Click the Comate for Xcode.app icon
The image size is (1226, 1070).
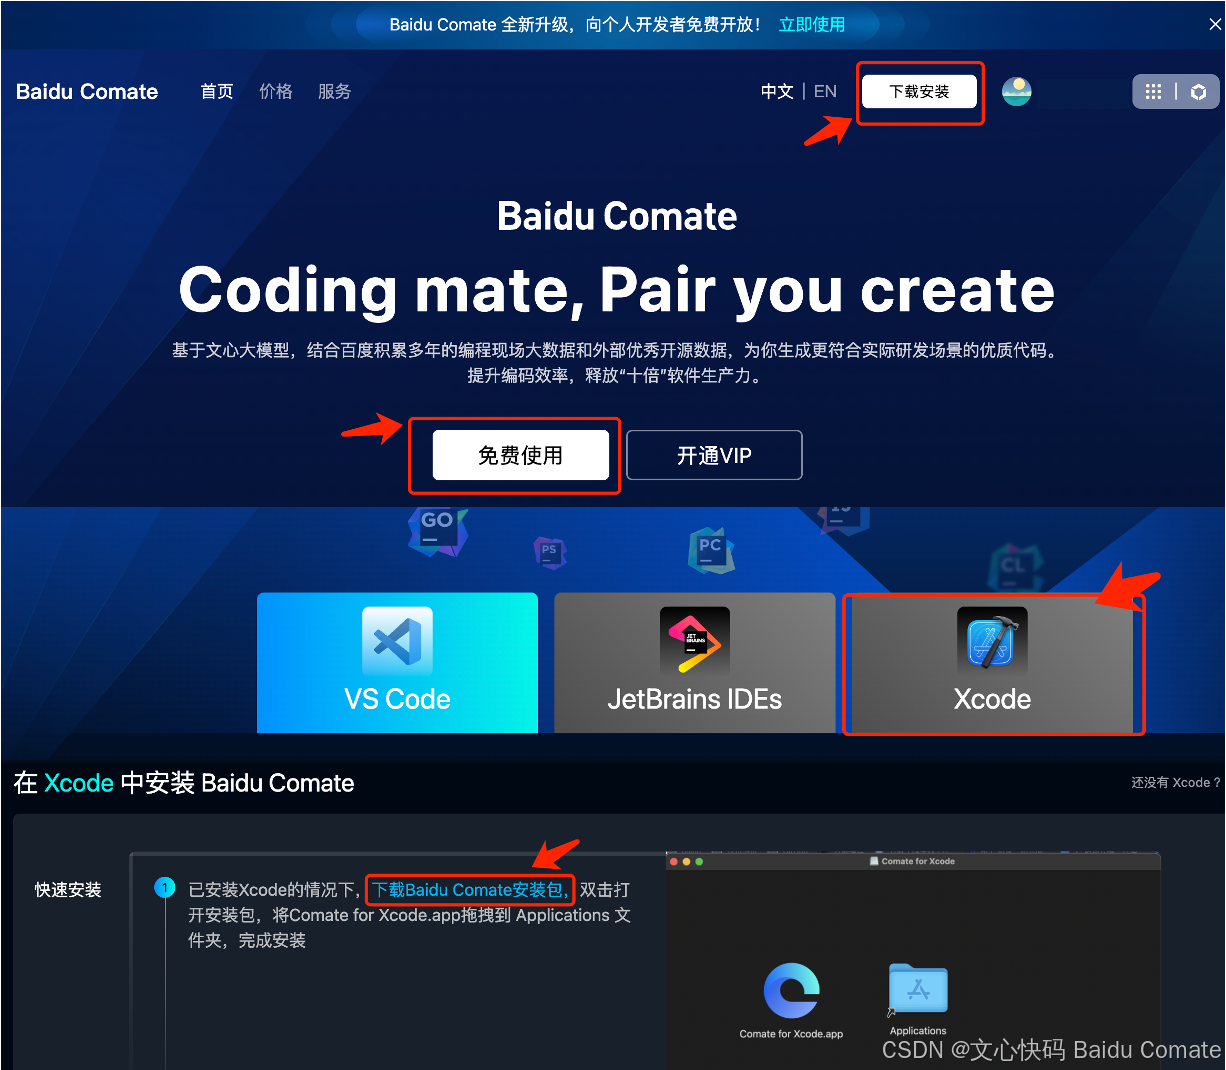point(791,991)
